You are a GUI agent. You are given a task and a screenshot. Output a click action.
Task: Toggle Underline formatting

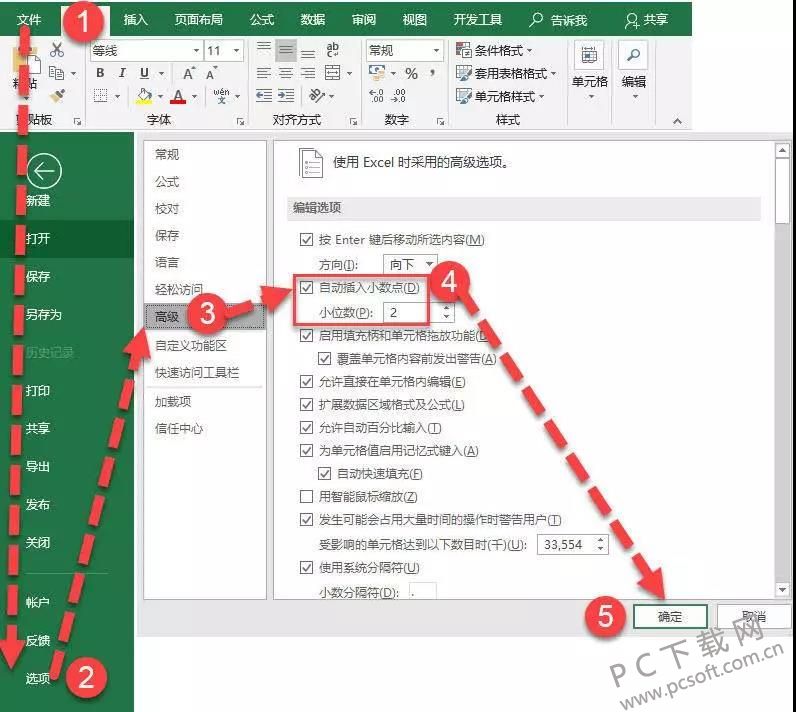(144, 73)
